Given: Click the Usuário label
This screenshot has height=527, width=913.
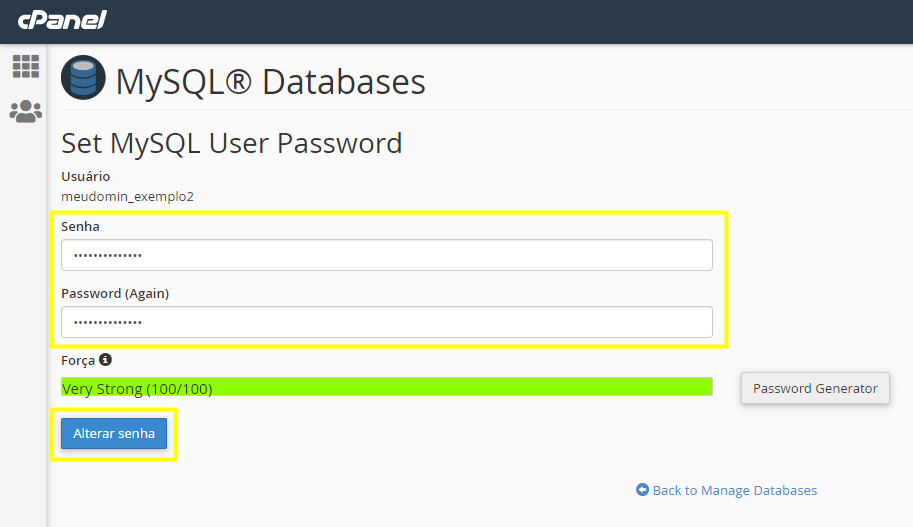Looking at the screenshot, I should tap(86, 176).
